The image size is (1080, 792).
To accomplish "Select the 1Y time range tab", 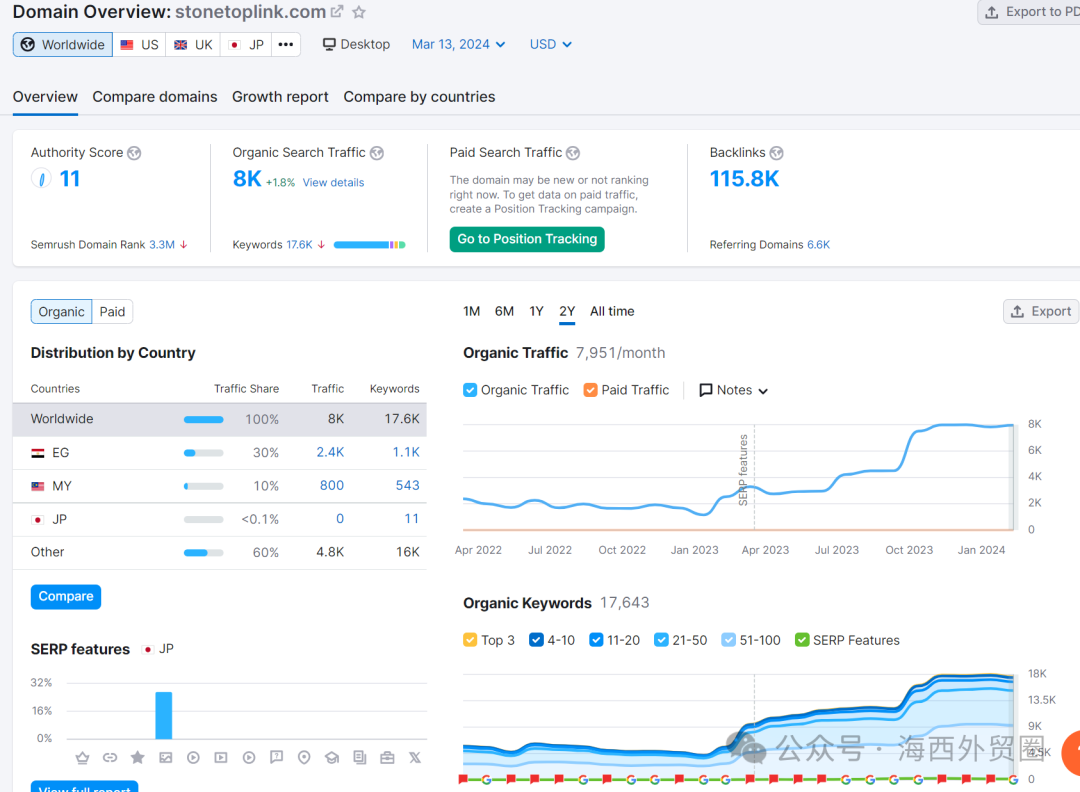I will pos(537,312).
